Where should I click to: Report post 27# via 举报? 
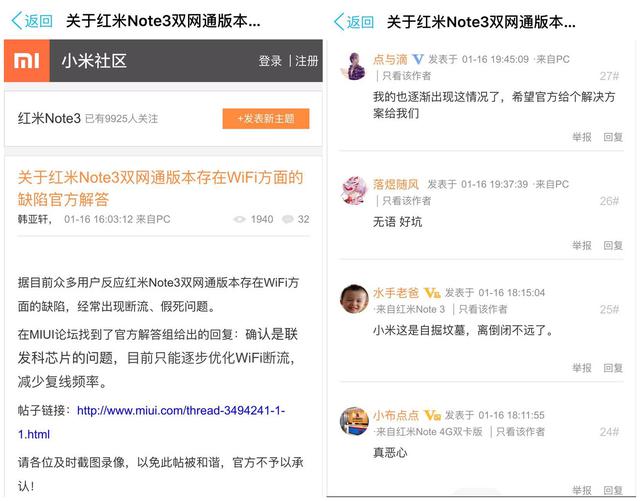pos(581,137)
